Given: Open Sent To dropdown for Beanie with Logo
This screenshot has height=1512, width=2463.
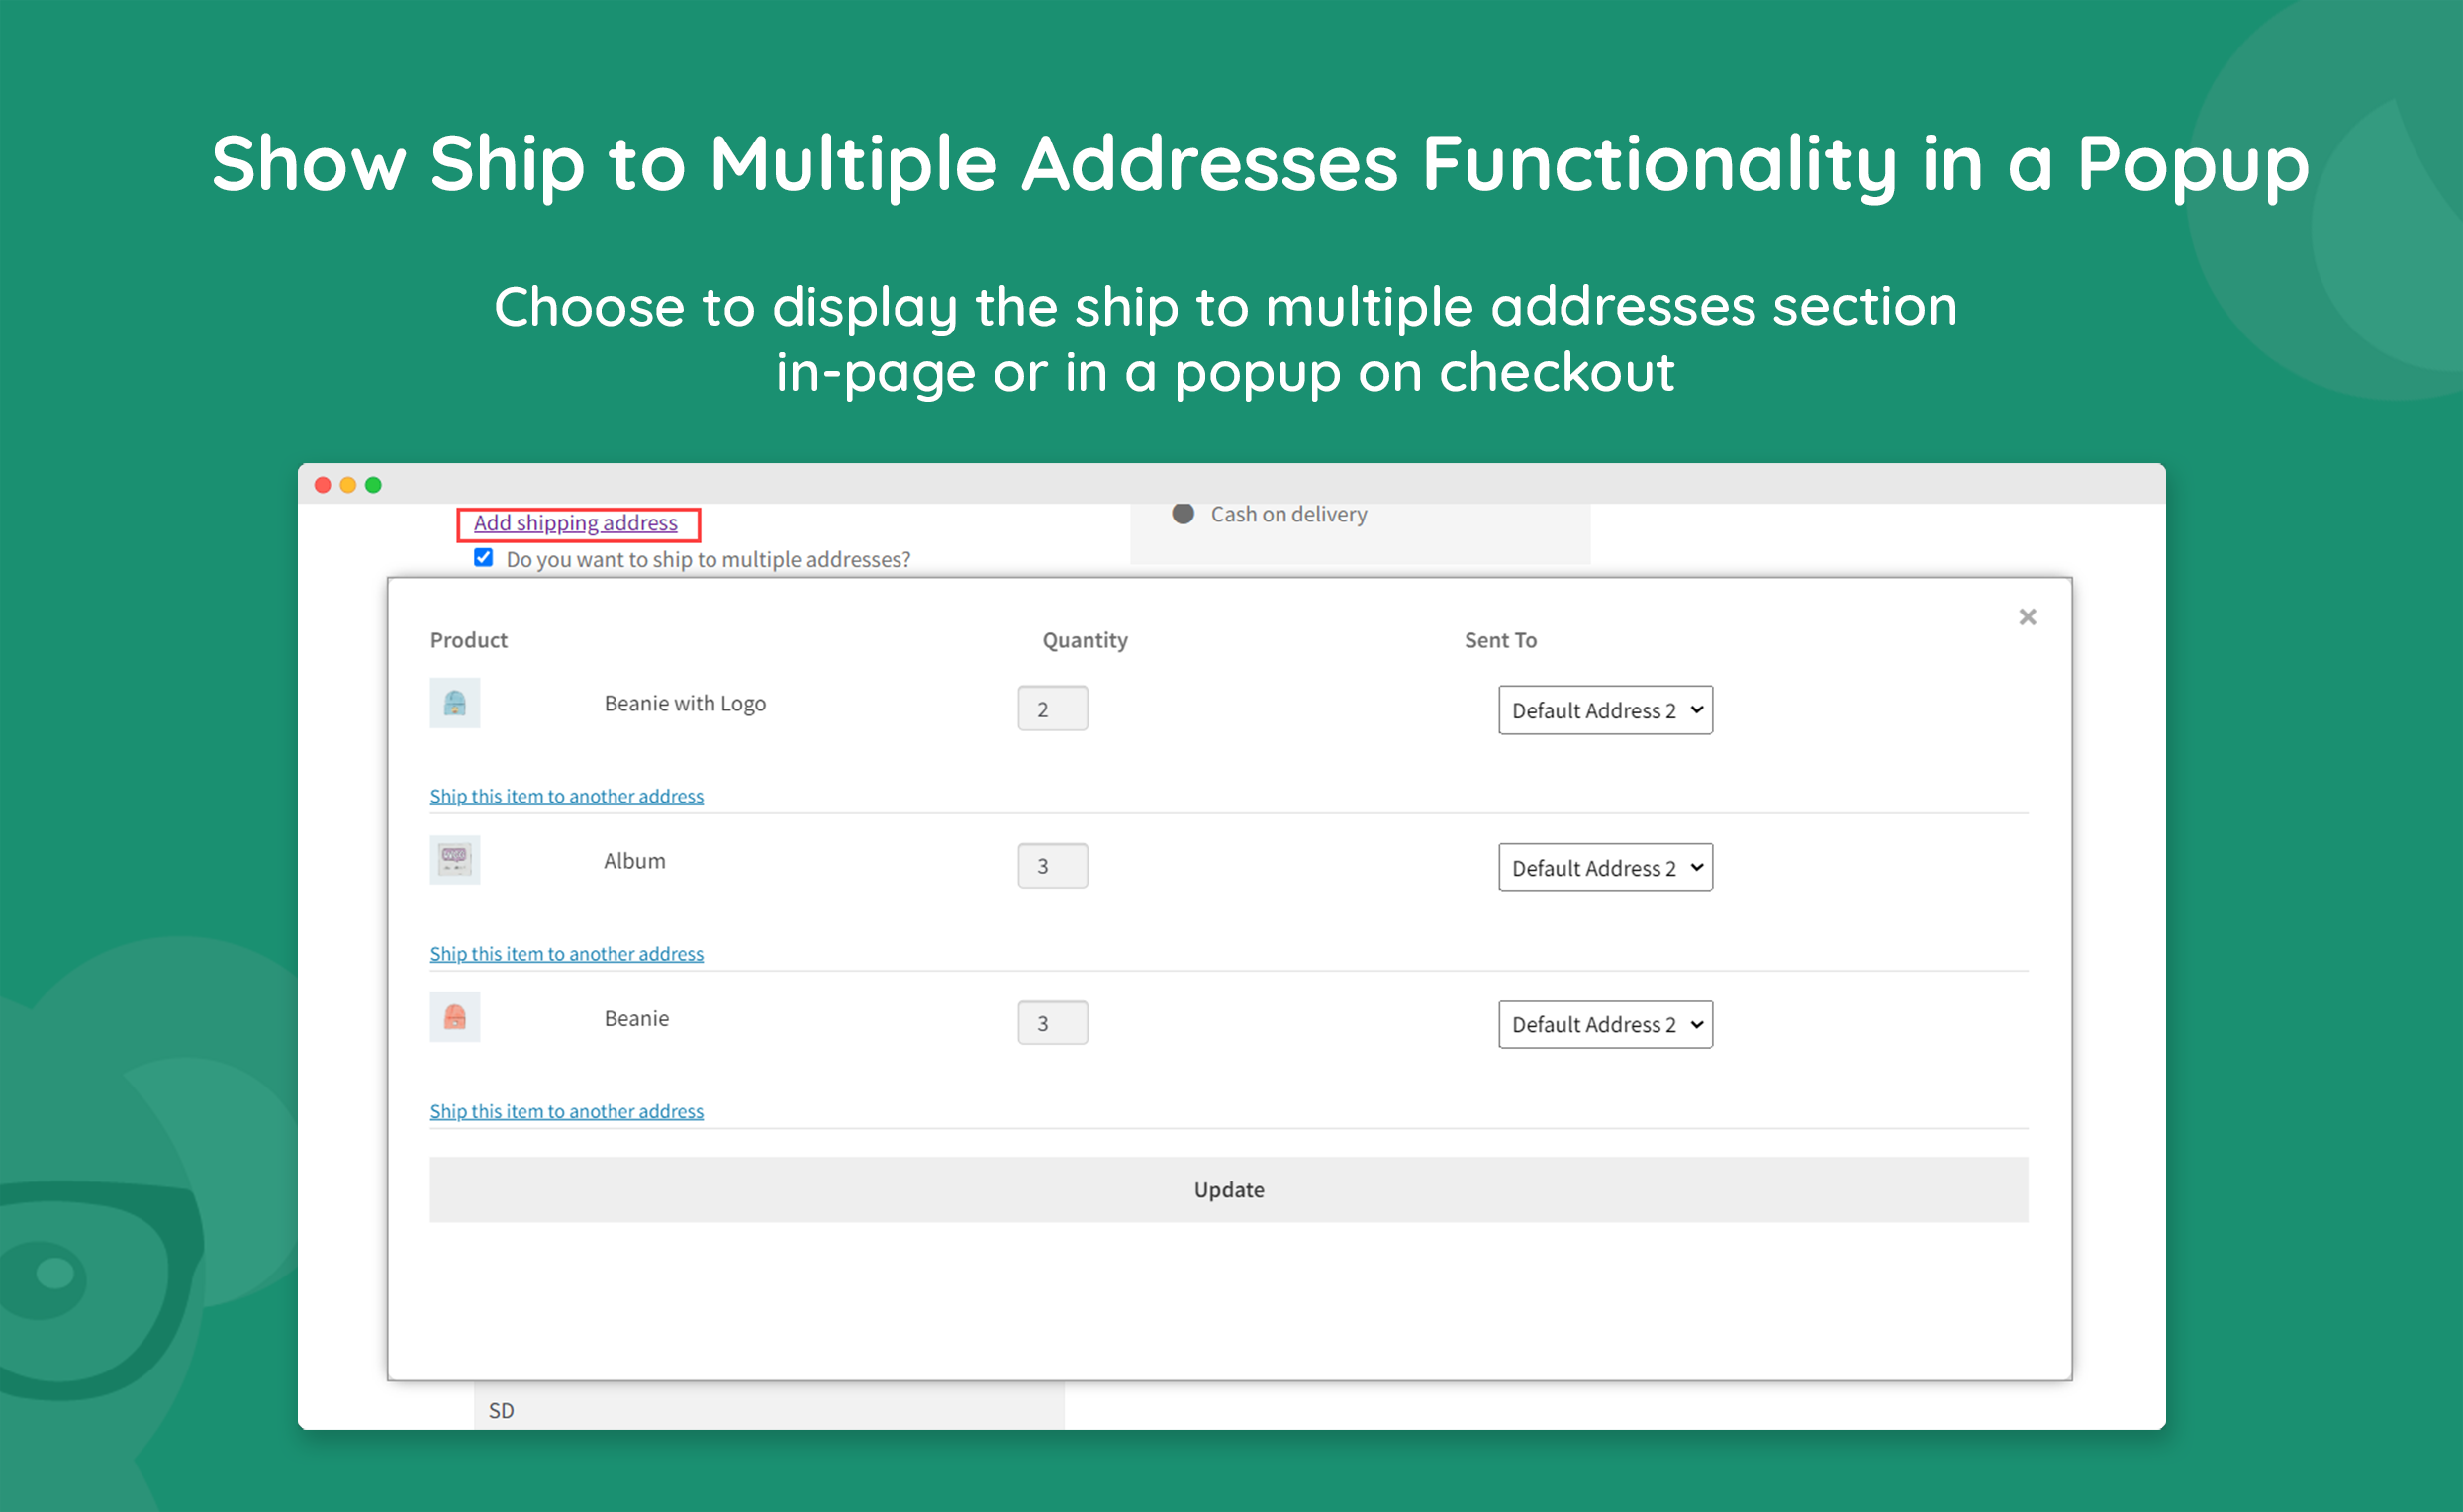Looking at the screenshot, I should 1604,710.
